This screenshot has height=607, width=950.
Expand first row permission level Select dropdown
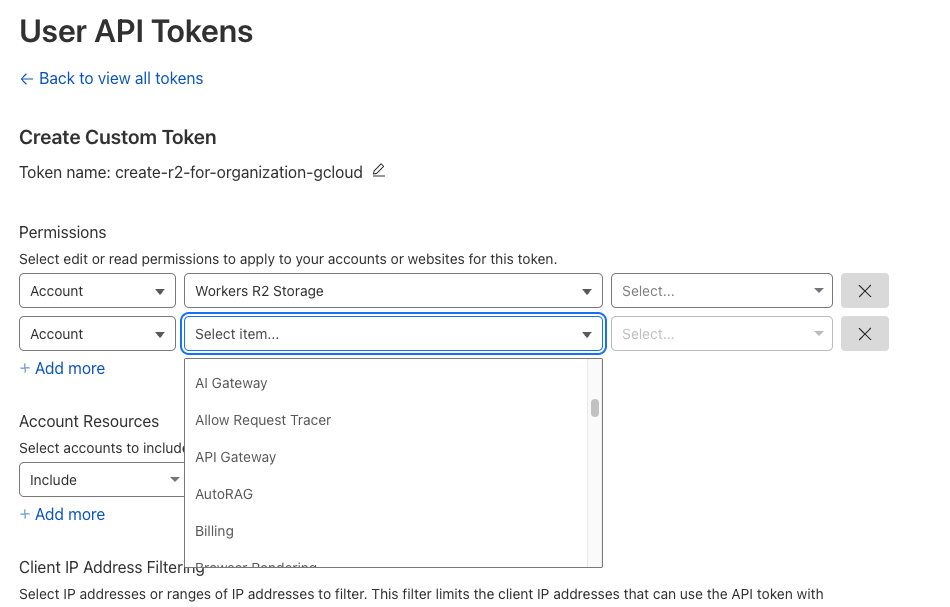click(721, 291)
